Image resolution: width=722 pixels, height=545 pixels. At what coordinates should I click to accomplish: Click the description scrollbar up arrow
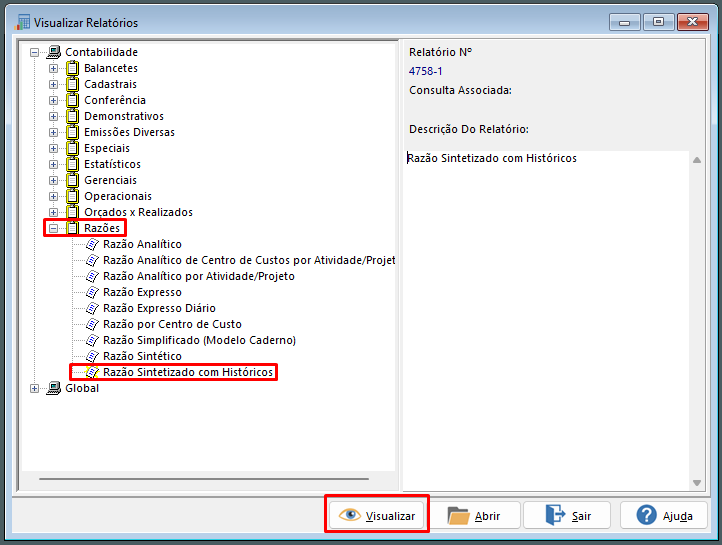(697, 160)
